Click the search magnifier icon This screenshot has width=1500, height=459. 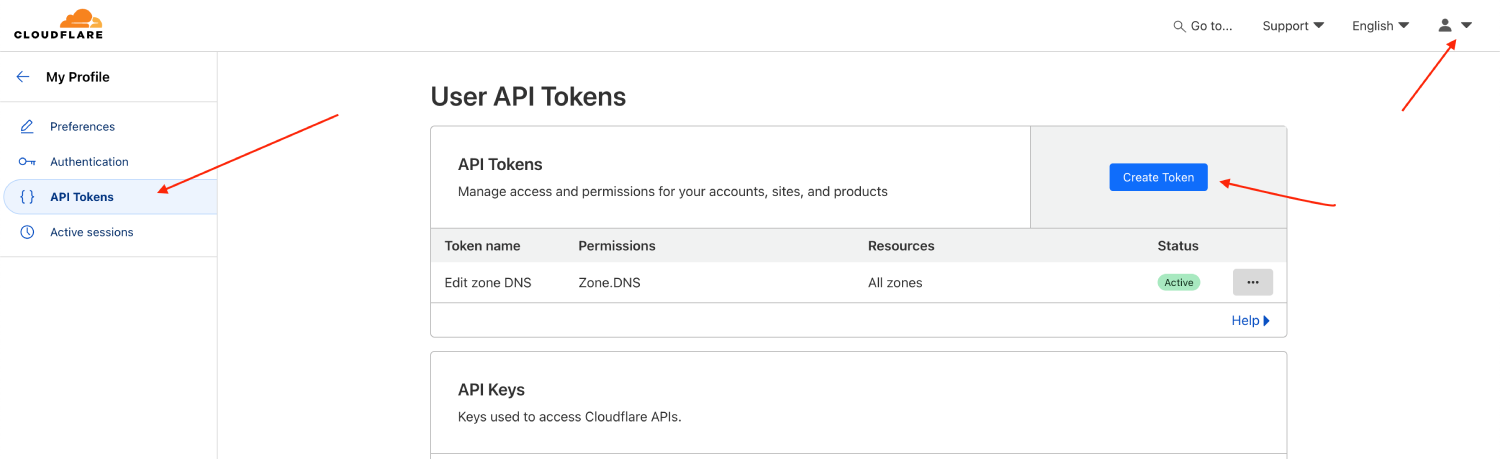click(x=1179, y=26)
